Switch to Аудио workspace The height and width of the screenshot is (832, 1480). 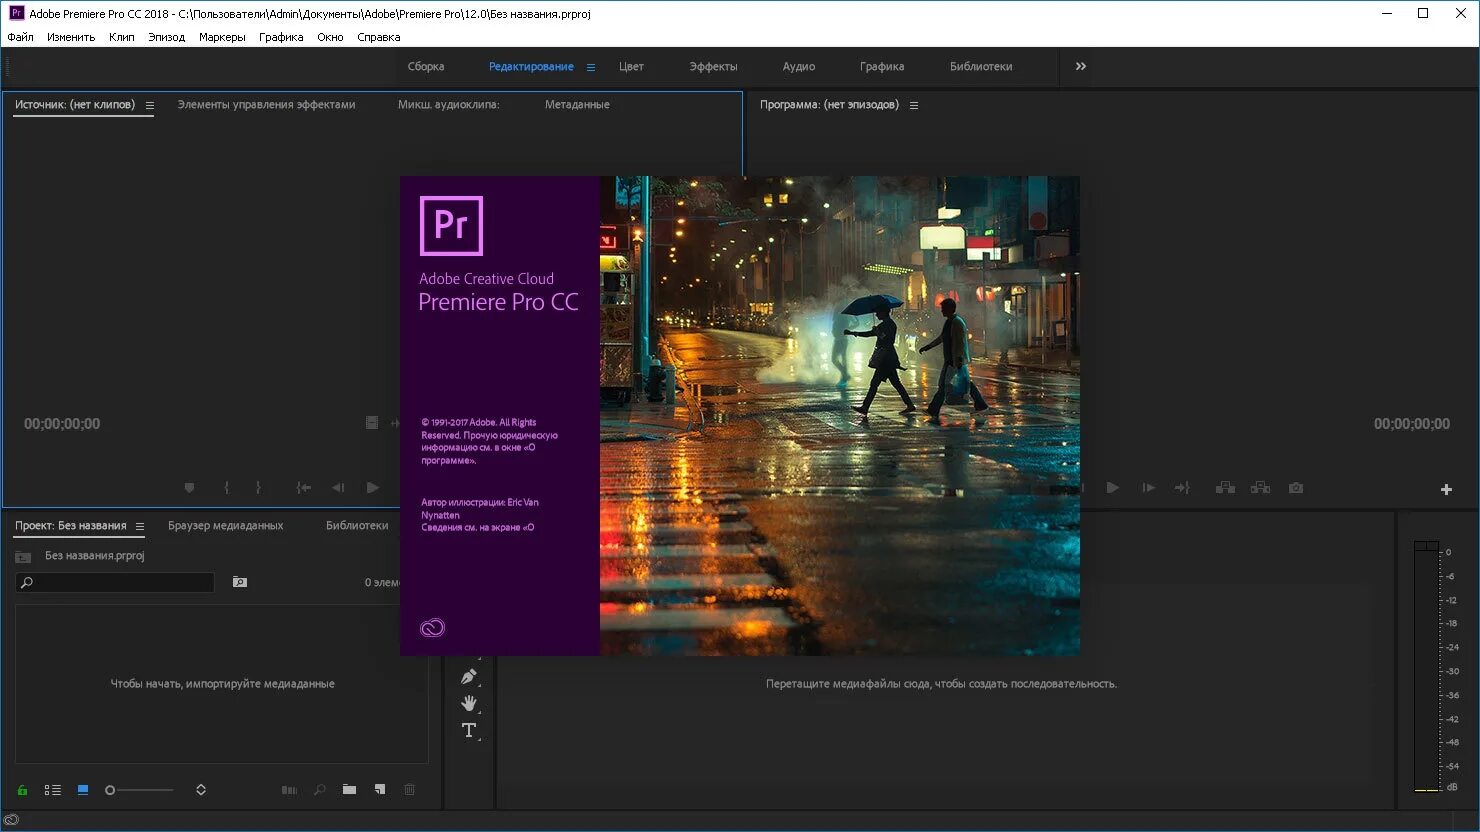799,67
